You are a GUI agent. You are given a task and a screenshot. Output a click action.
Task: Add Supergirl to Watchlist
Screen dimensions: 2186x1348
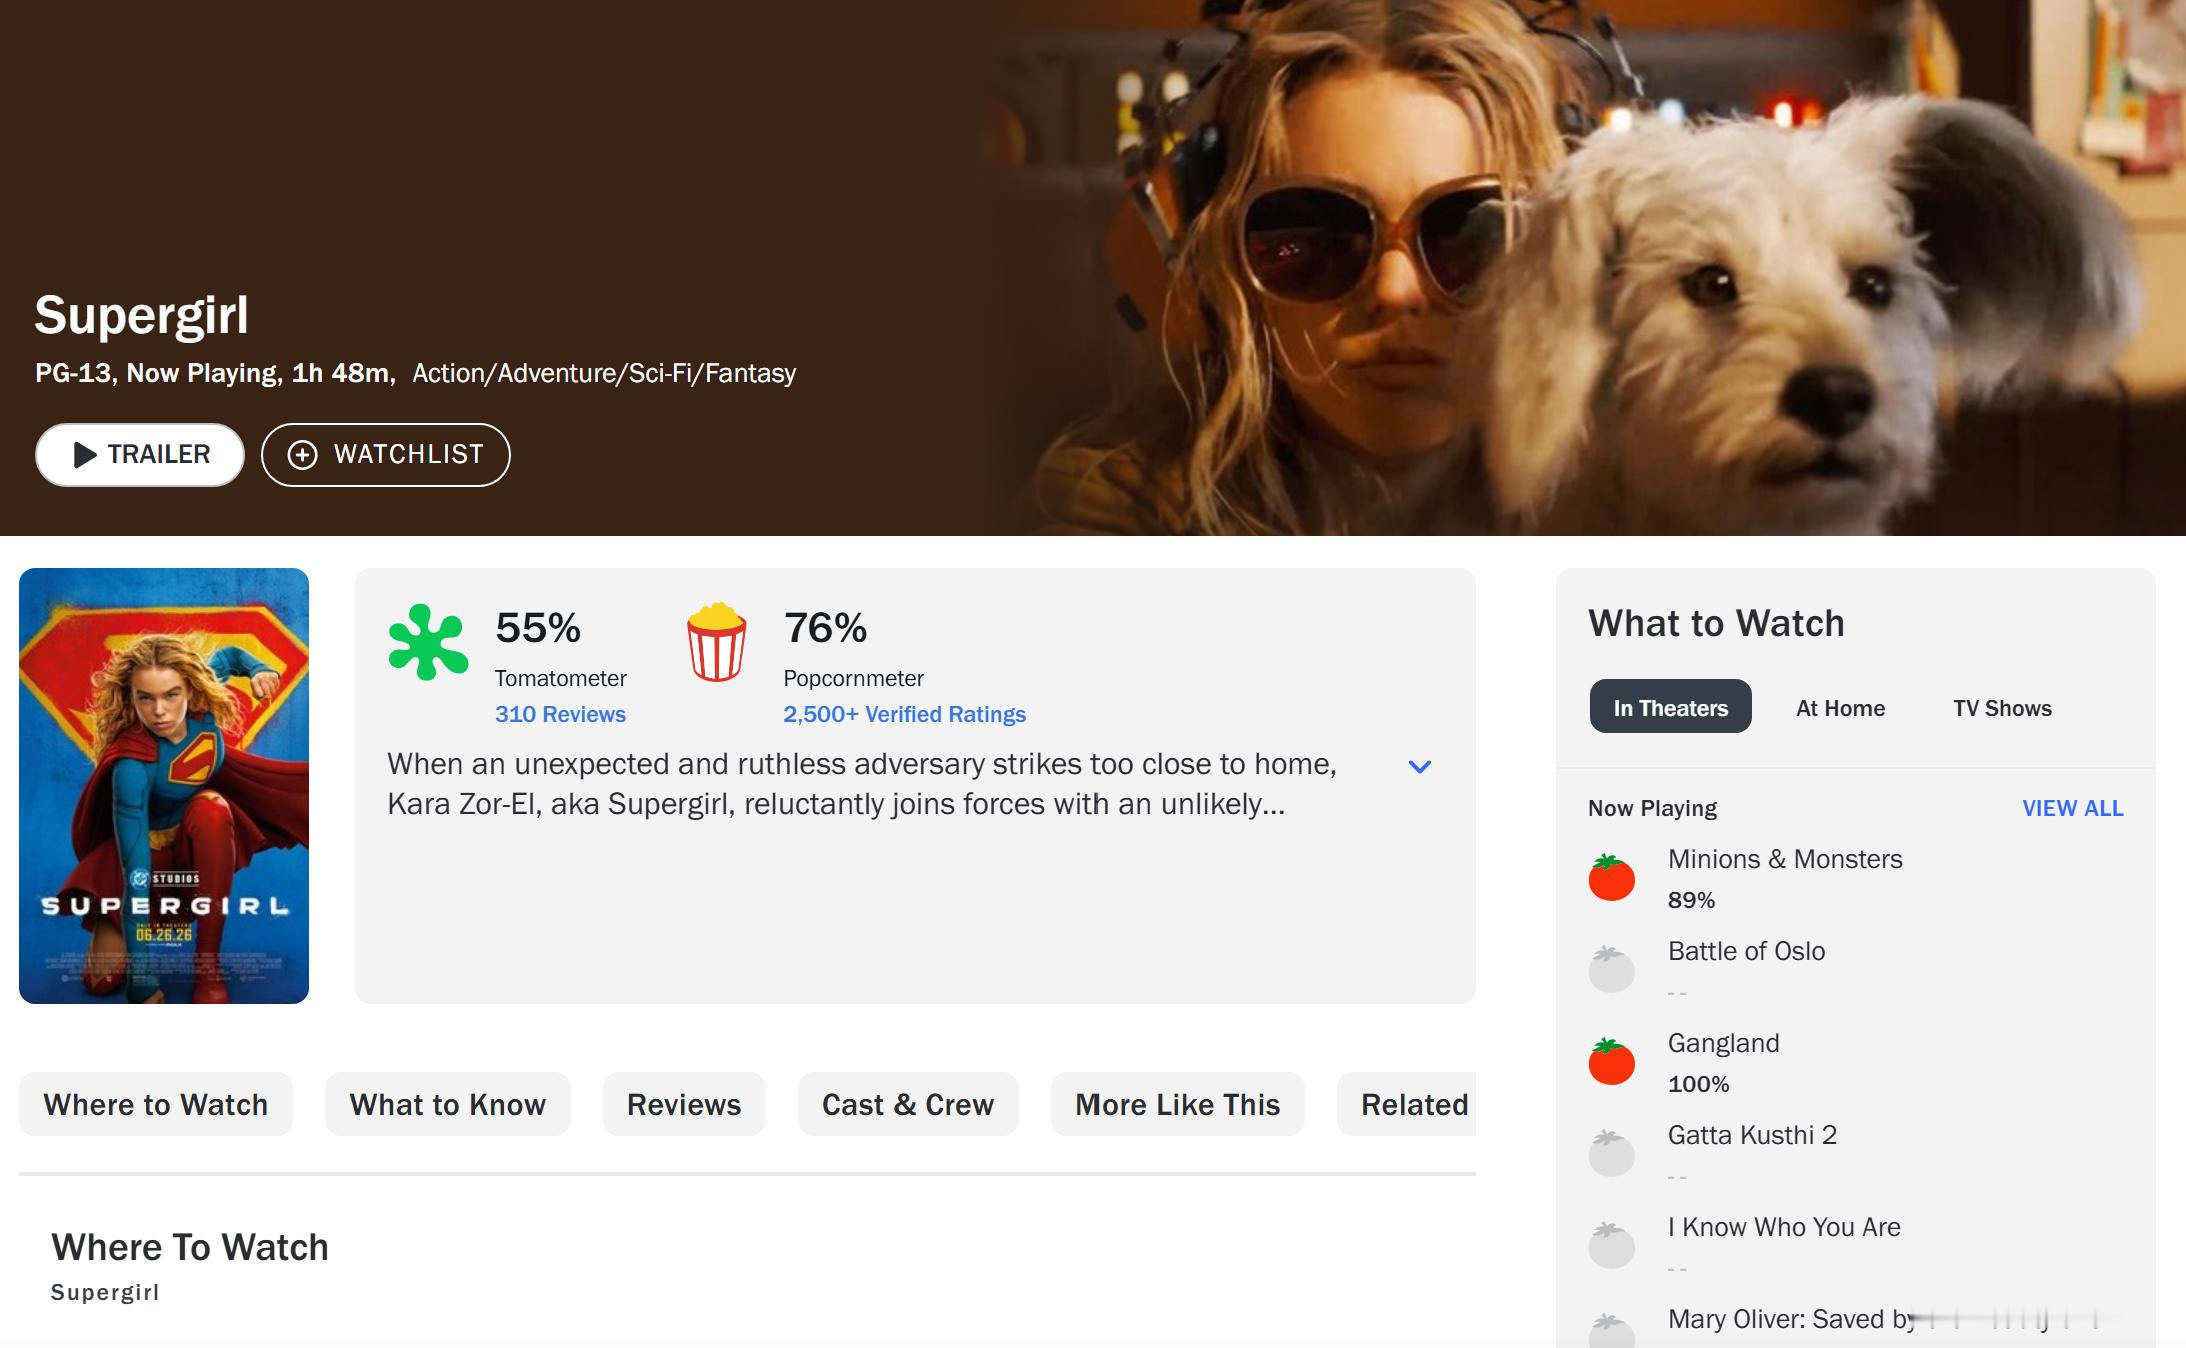pyautogui.click(x=386, y=455)
